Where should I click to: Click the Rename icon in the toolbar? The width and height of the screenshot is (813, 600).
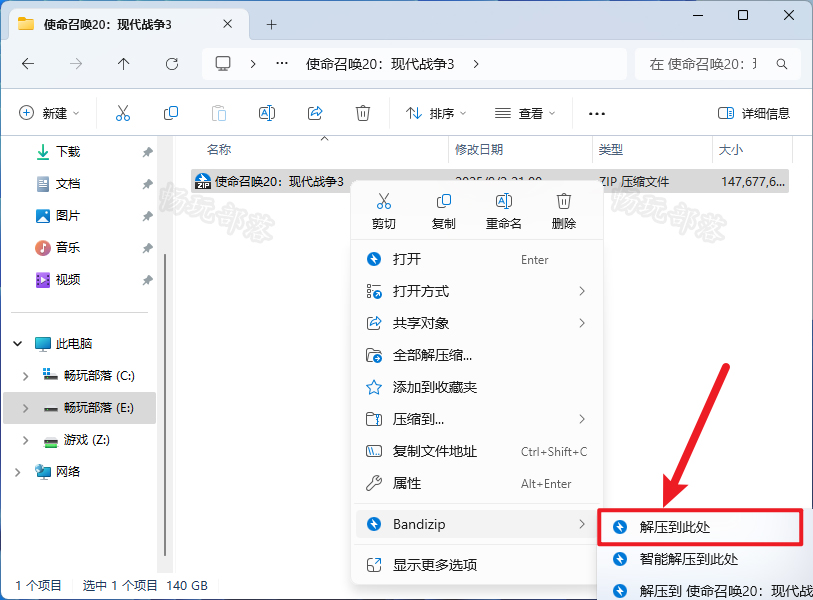pyautogui.click(x=267, y=113)
